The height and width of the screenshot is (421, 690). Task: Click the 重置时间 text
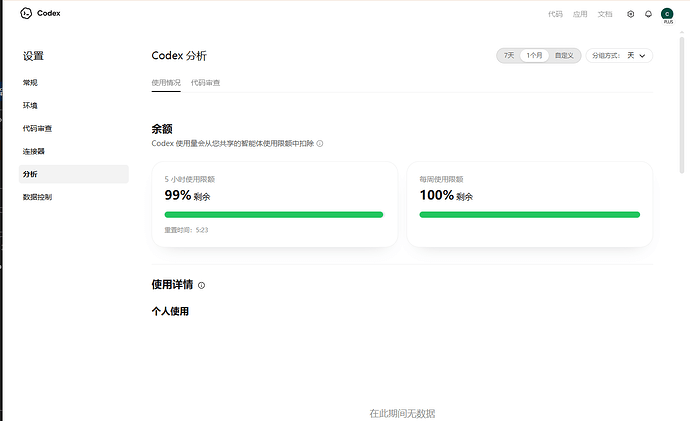click(x=186, y=230)
